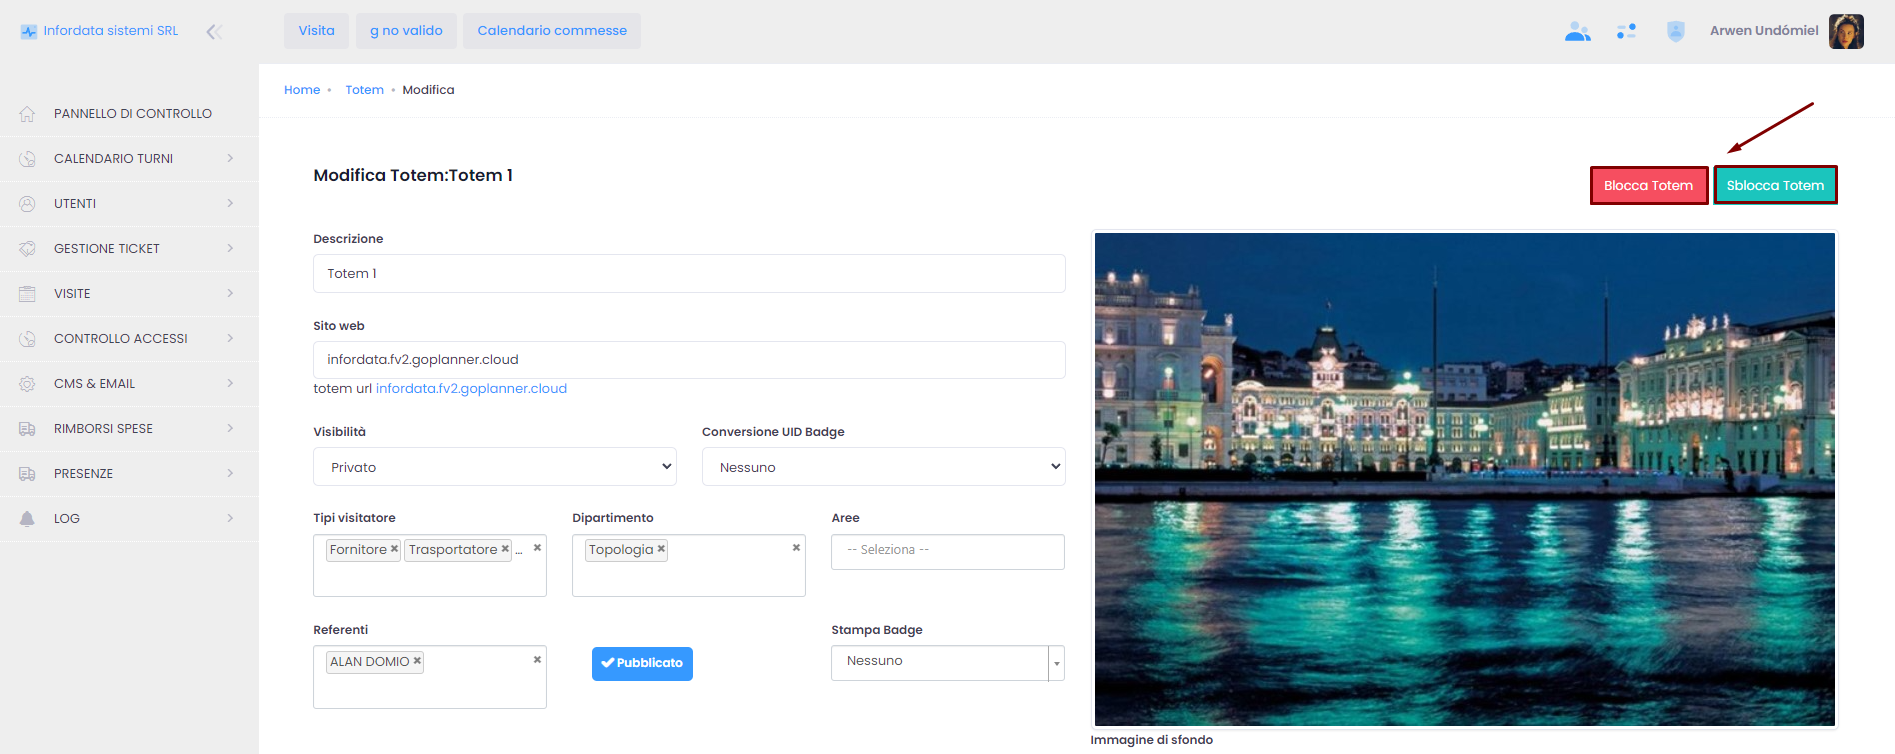Click Arwen Undómiel profile avatar

click(1845, 31)
